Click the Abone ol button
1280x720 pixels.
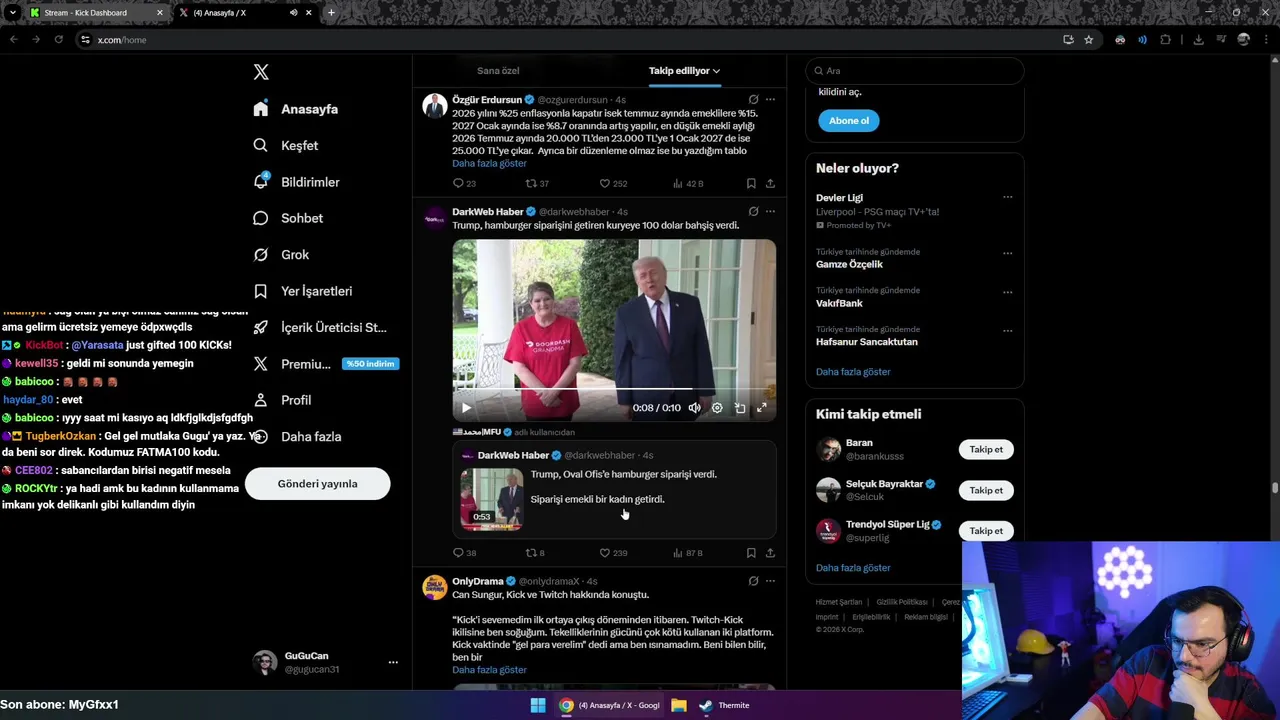[x=849, y=121]
